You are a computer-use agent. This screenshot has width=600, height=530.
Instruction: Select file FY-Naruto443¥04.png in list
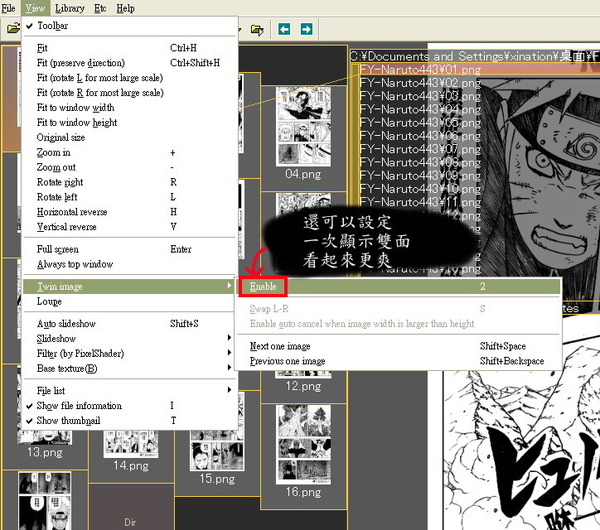pyautogui.click(x=420, y=110)
